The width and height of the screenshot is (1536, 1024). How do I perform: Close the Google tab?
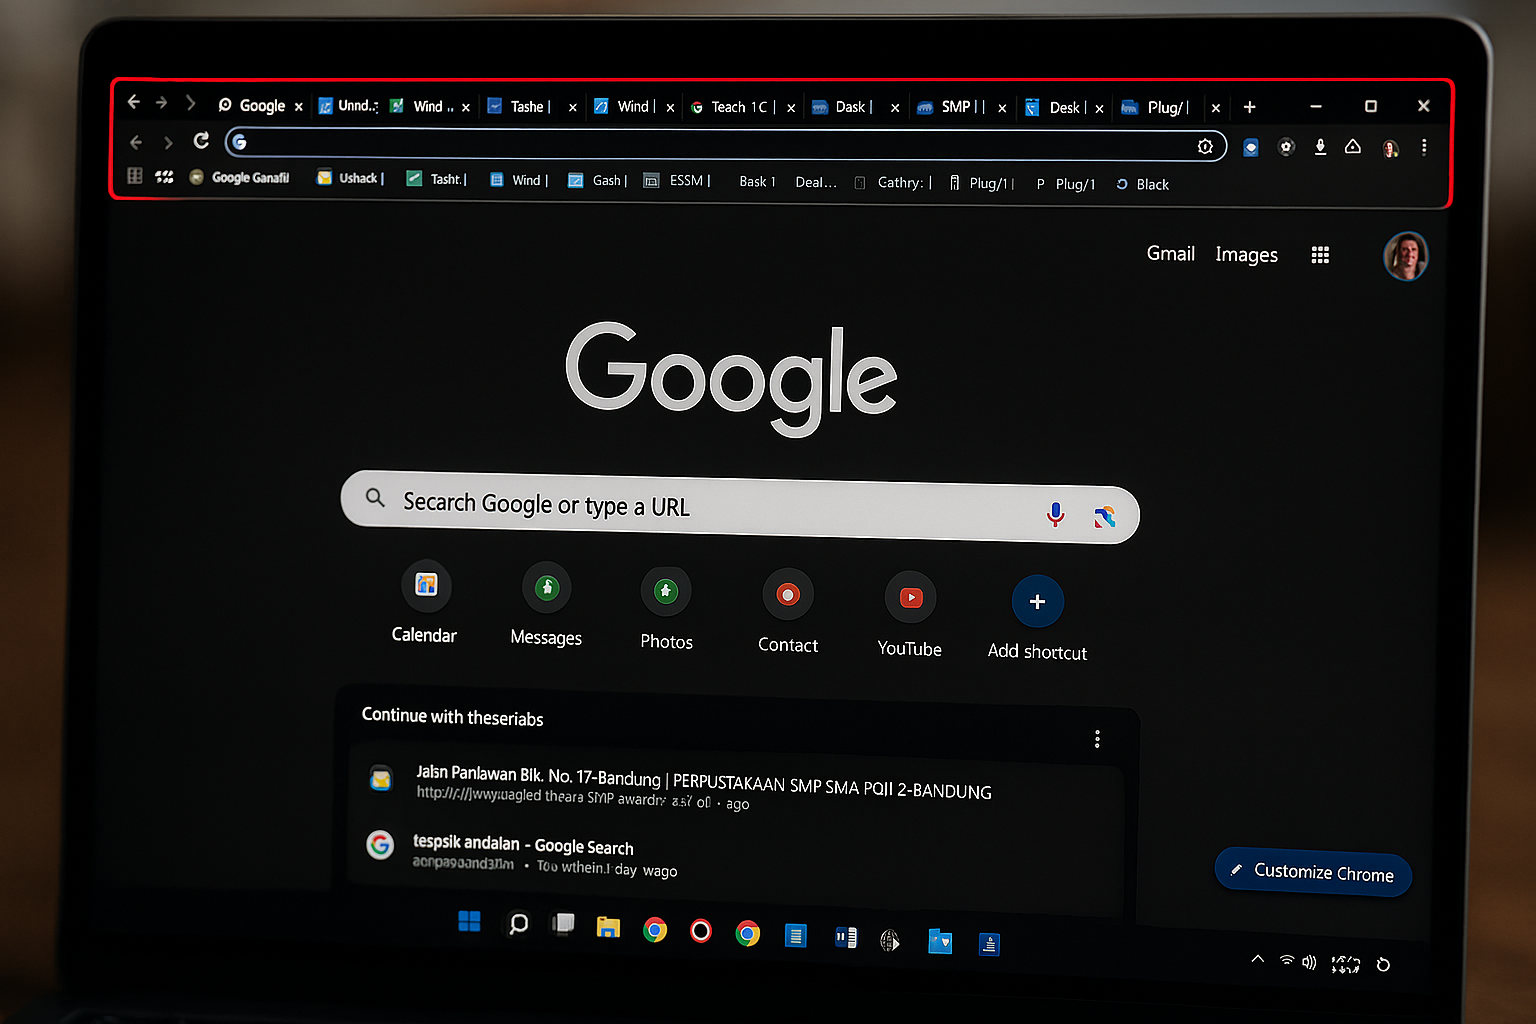(298, 106)
